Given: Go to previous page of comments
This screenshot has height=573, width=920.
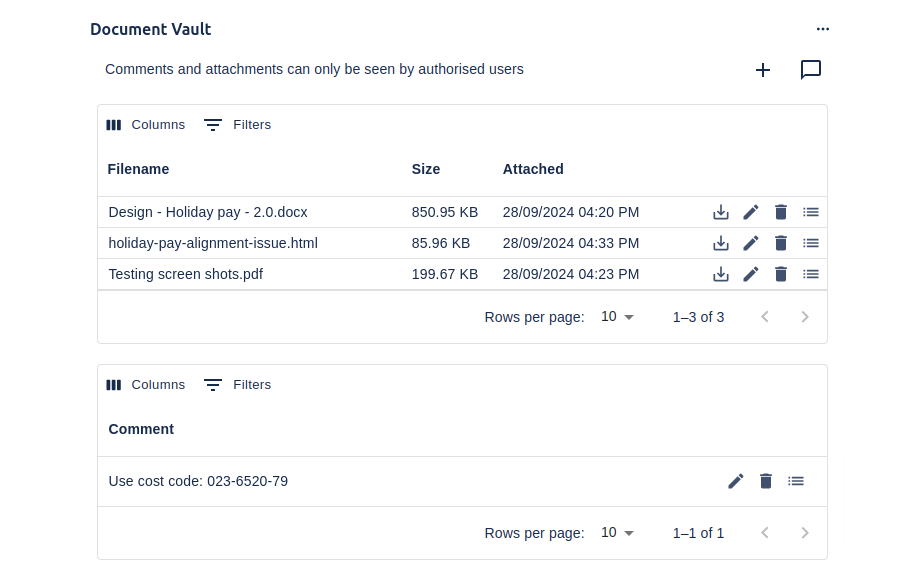Looking at the screenshot, I should pos(765,533).
